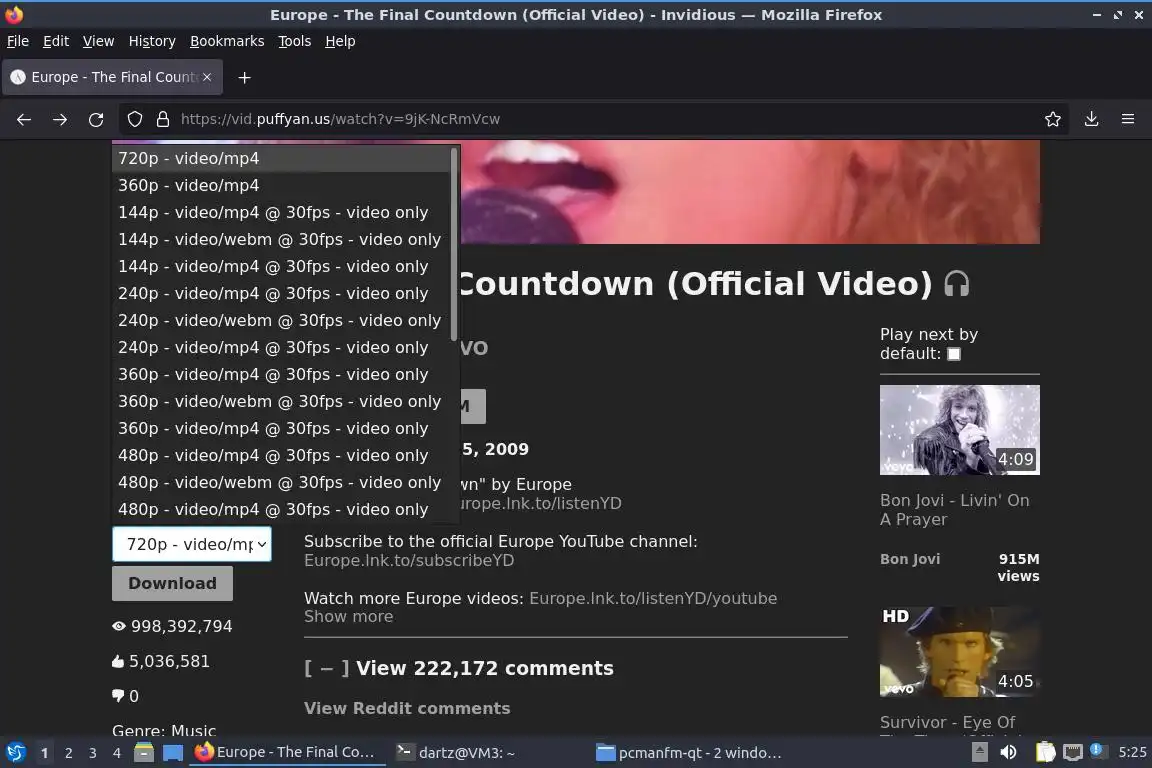The height and width of the screenshot is (768, 1152).
Task: Open the View menu
Action: 98,41
